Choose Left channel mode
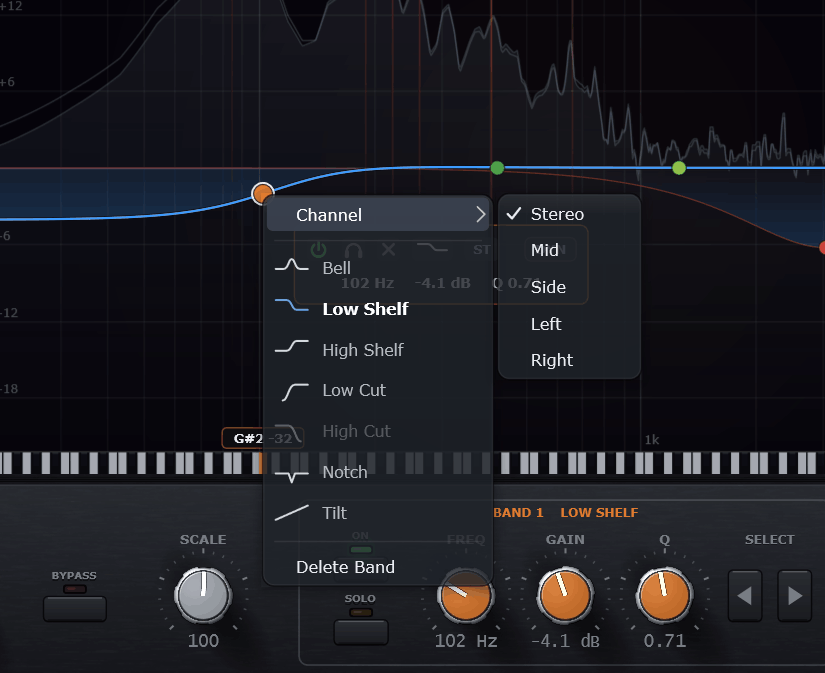 [x=569, y=324]
